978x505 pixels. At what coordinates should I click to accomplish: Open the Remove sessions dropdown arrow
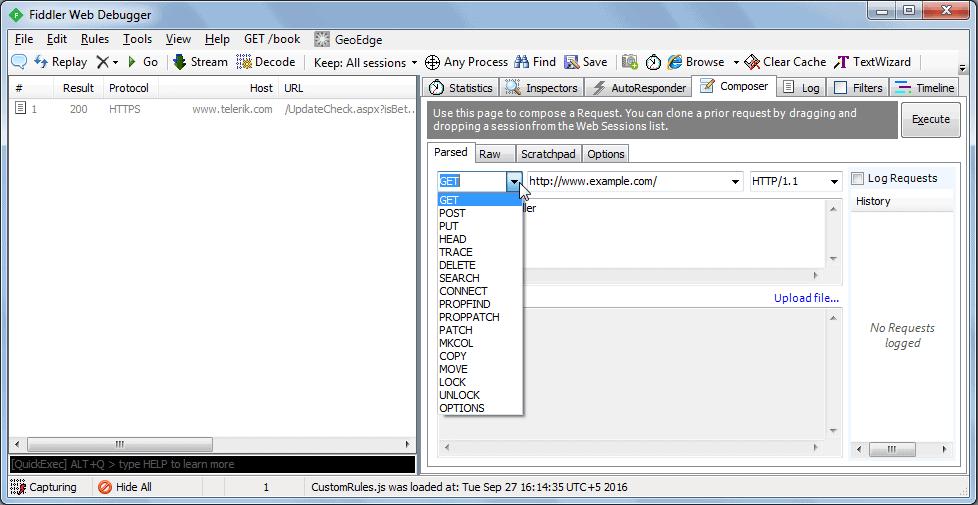[115, 62]
